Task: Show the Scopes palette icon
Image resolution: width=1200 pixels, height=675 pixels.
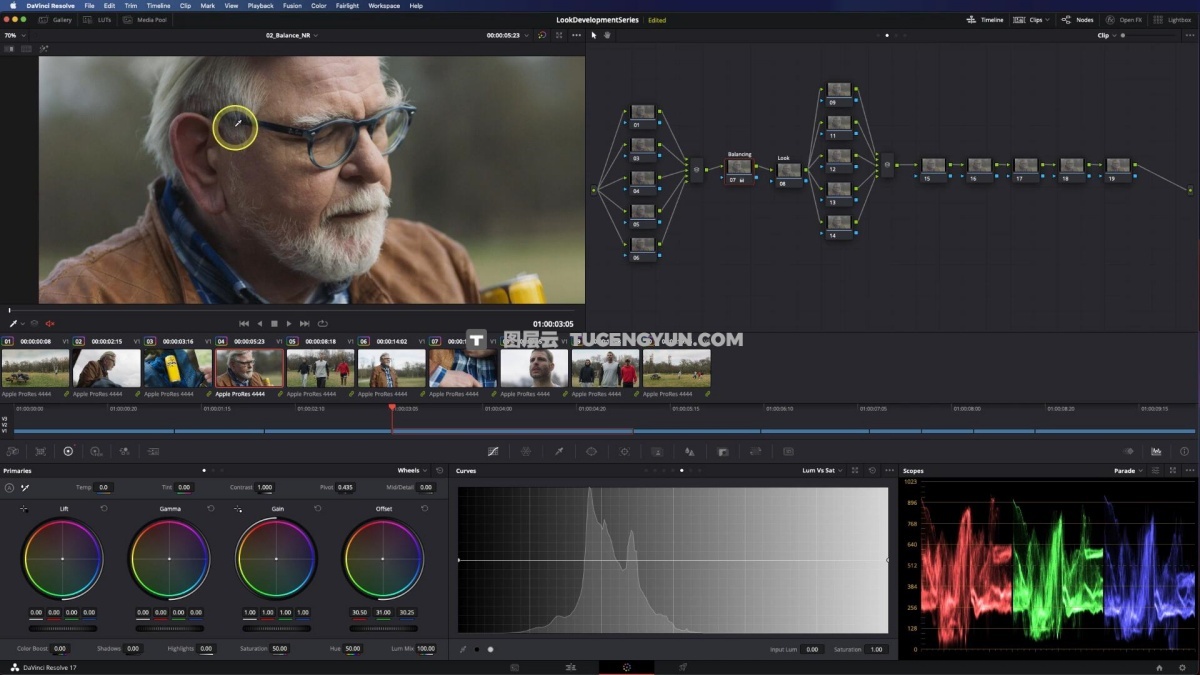Action: pyautogui.click(x=1157, y=451)
